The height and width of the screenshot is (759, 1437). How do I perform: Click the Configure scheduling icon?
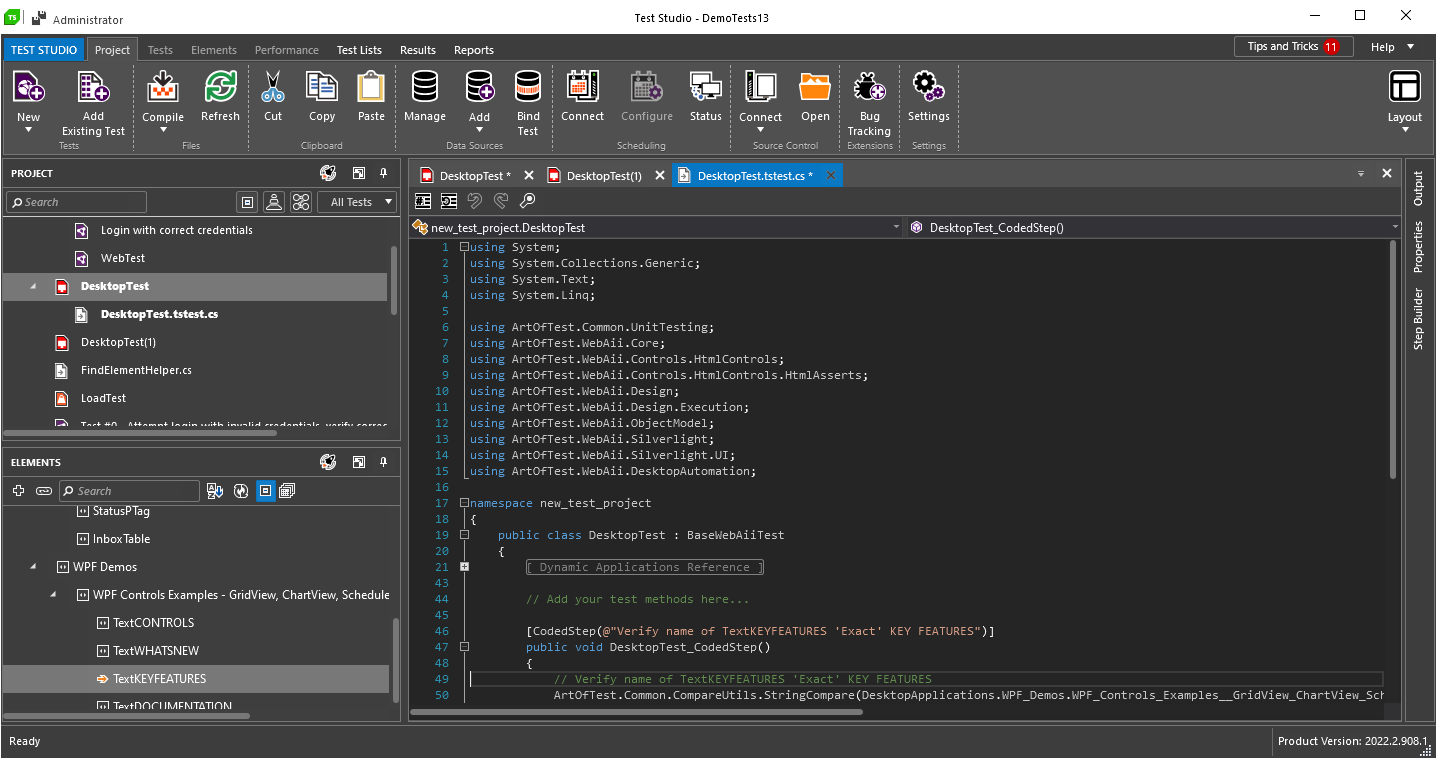pyautogui.click(x=647, y=87)
